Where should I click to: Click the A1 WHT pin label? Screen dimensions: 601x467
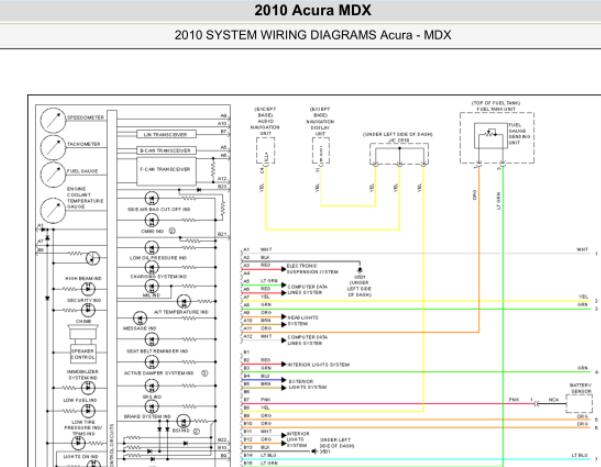click(258, 250)
